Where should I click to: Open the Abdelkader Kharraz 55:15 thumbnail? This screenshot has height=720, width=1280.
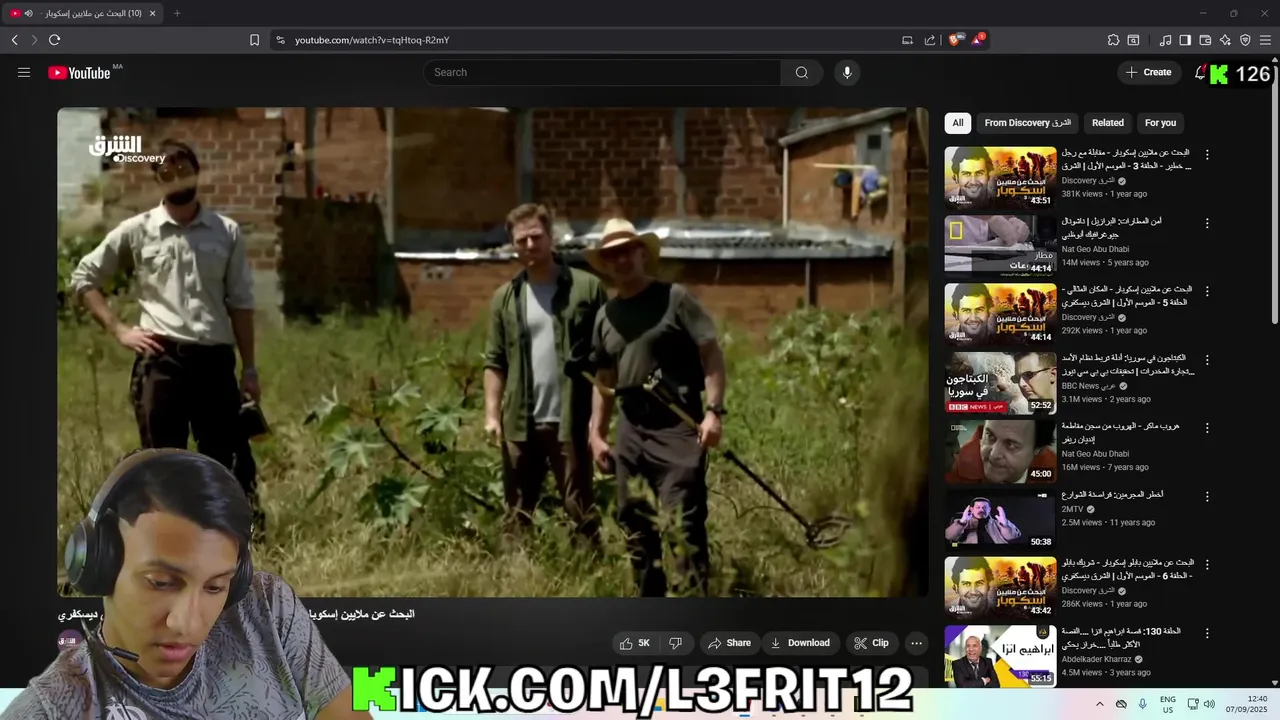pos(1000,656)
